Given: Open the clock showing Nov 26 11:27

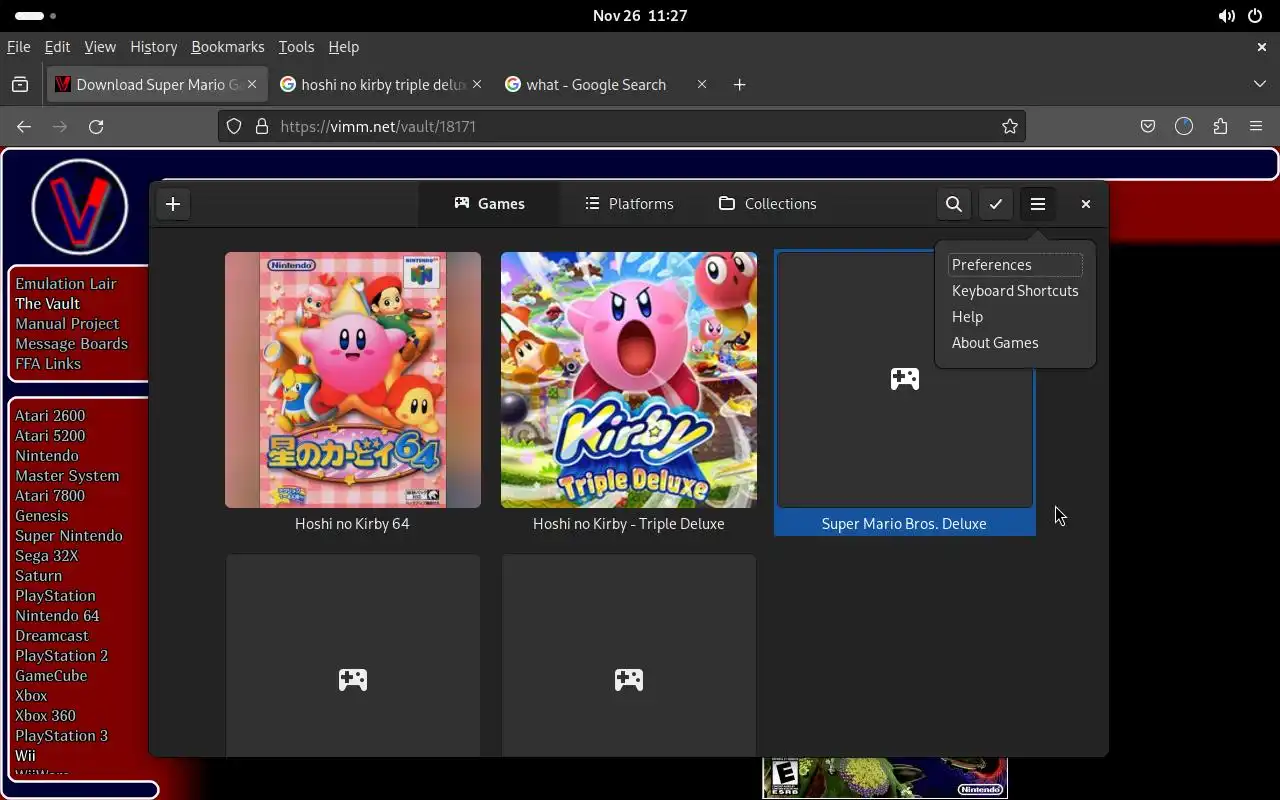Looking at the screenshot, I should (x=640, y=16).
